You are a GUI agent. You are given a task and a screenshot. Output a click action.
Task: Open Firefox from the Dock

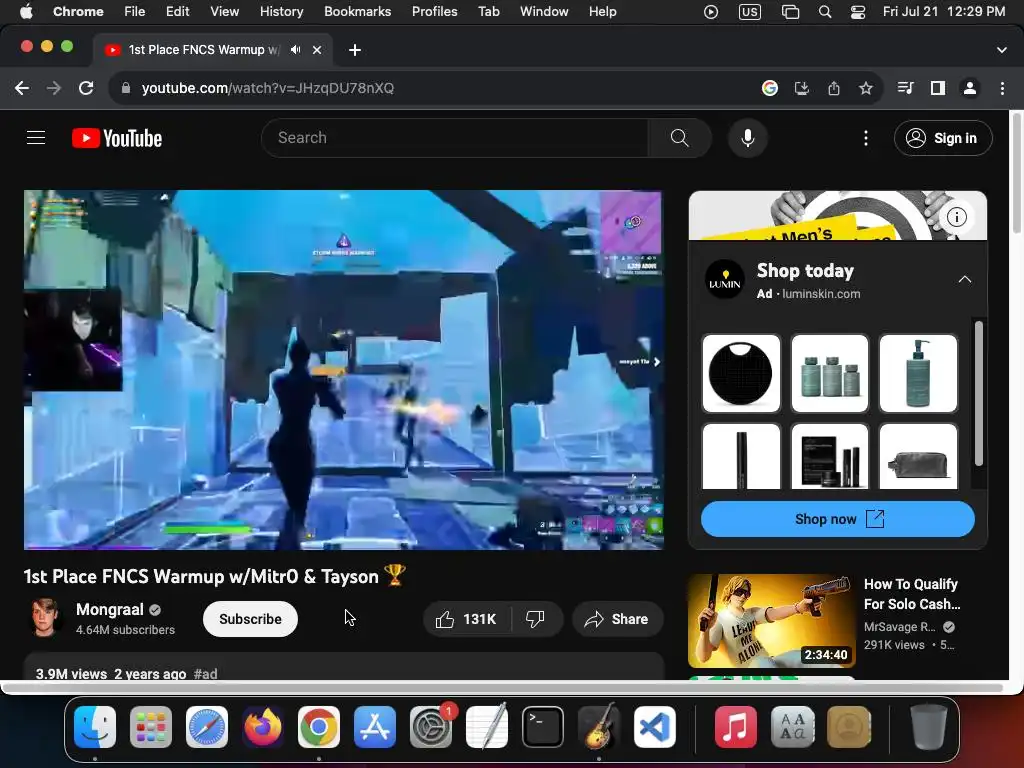(x=263, y=727)
